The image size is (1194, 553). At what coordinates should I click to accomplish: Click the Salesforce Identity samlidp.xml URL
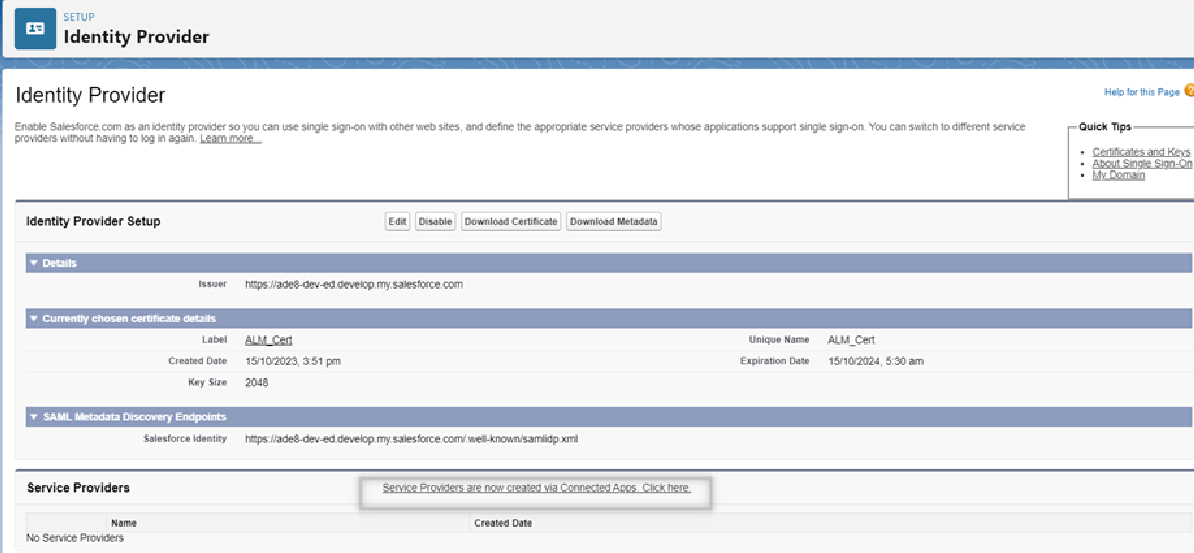pos(411,439)
